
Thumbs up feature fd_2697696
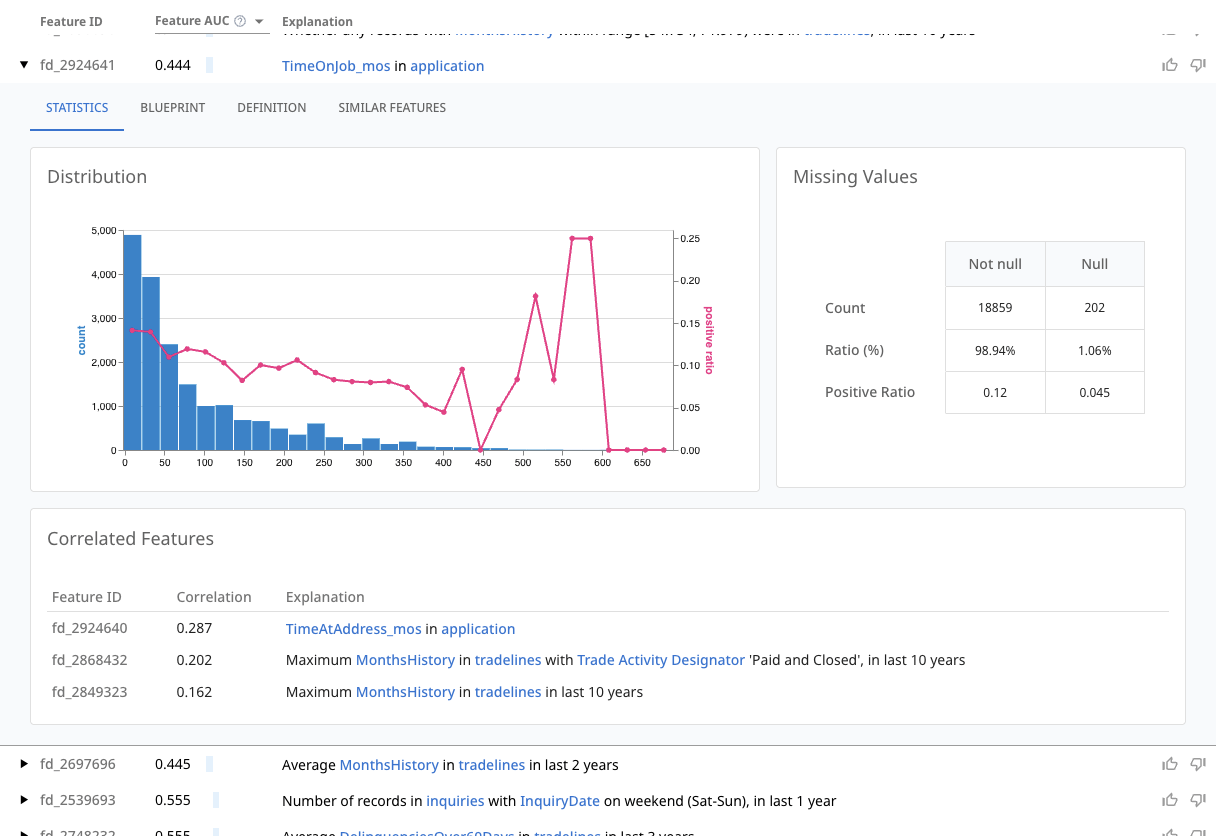click(1169, 765)
